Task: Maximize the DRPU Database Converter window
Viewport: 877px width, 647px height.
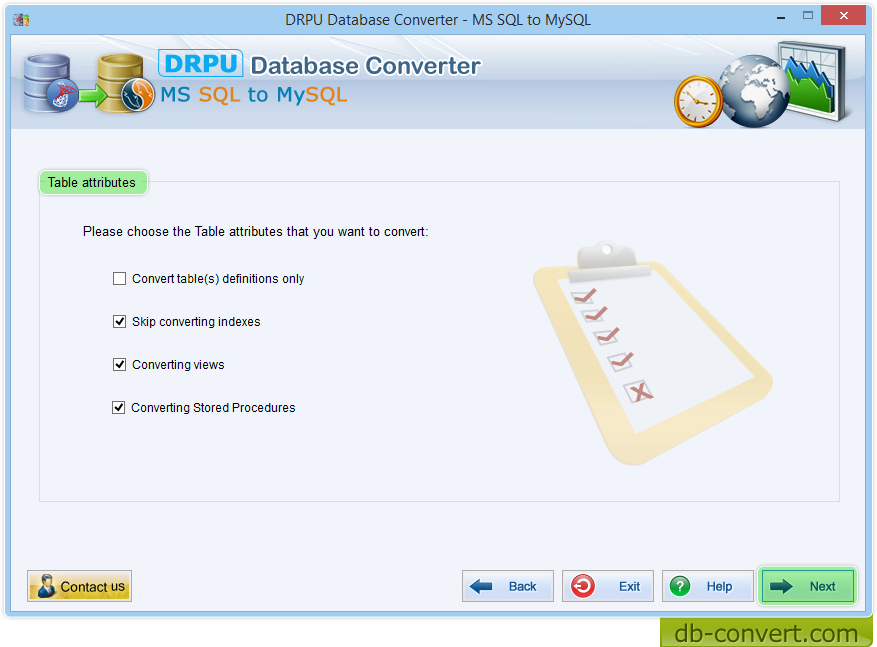Action: [808, 16]
